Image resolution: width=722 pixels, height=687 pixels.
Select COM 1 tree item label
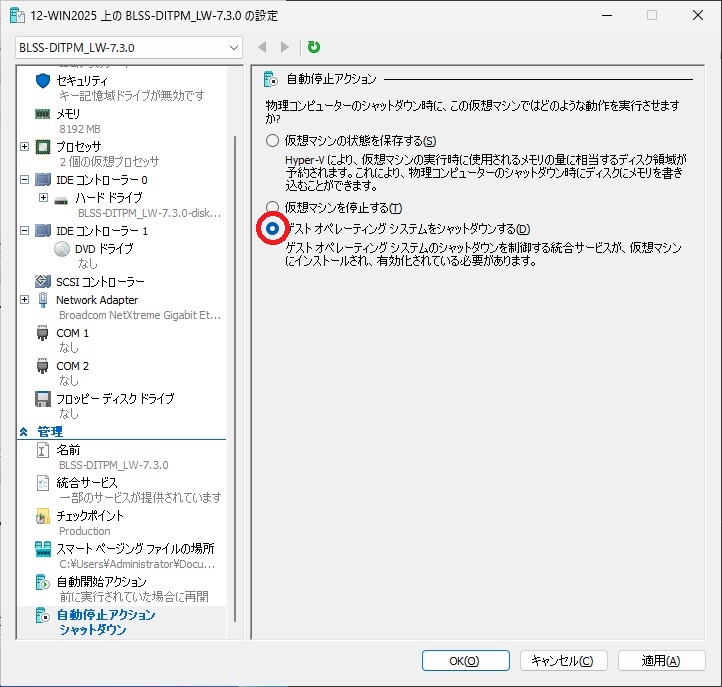72,333
